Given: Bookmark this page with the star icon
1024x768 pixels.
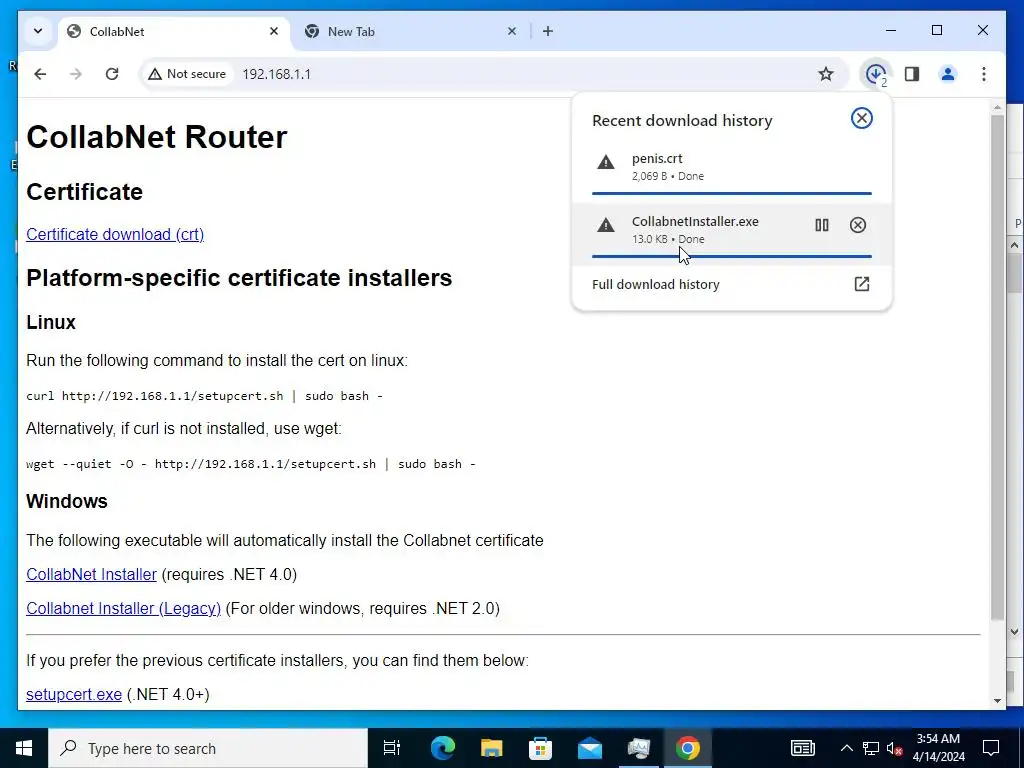Looking at the screenshot, I should [x=825, y=74].
